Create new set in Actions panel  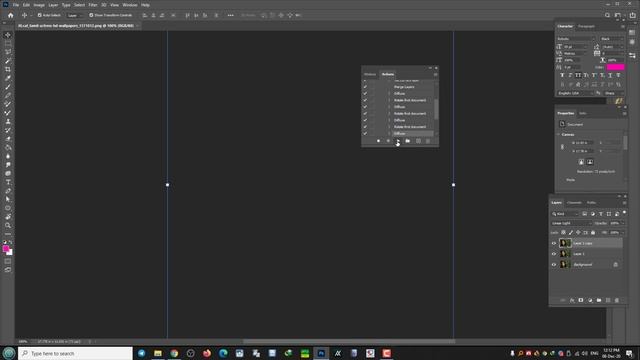[408, 141]
